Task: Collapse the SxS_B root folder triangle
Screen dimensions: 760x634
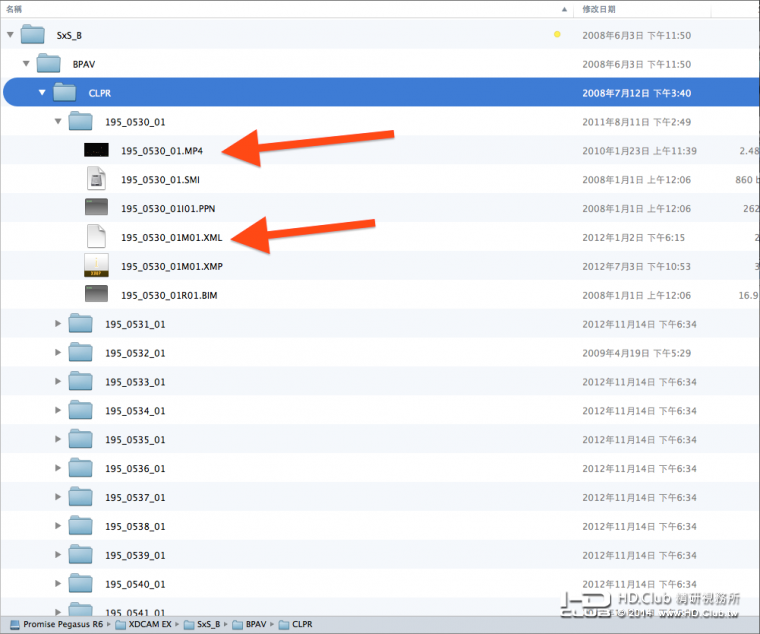Action: tap(10, 35)
